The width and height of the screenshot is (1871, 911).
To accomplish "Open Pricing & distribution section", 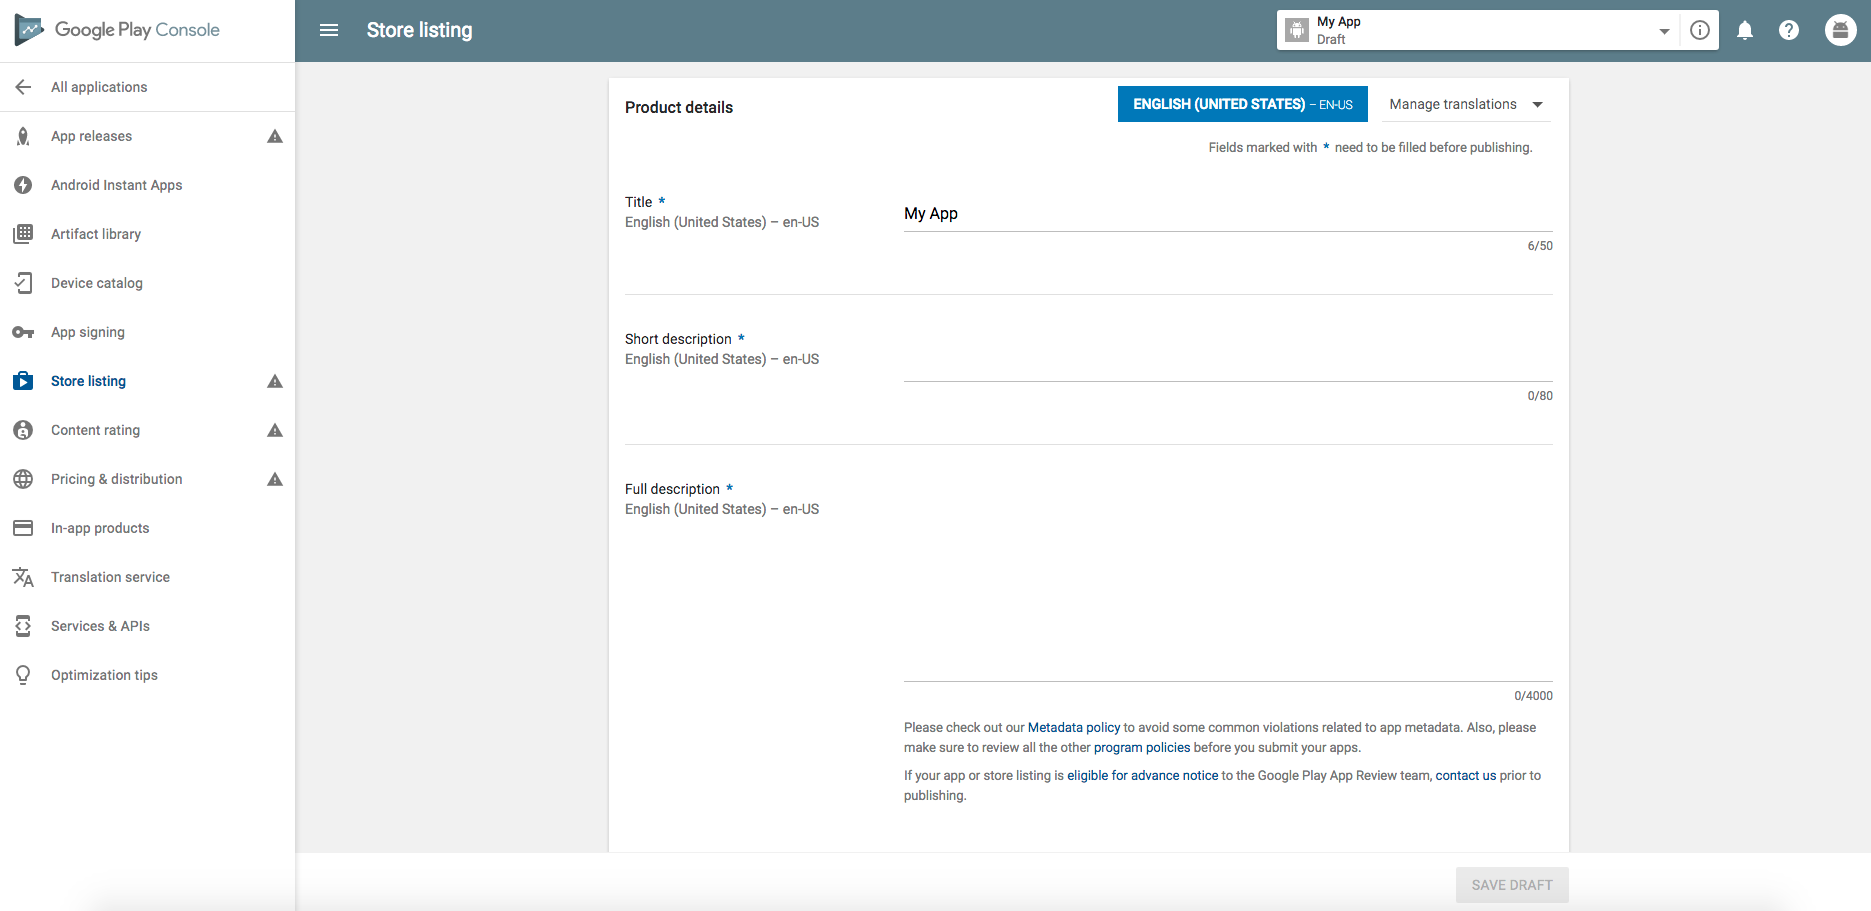I will (116, 479).
